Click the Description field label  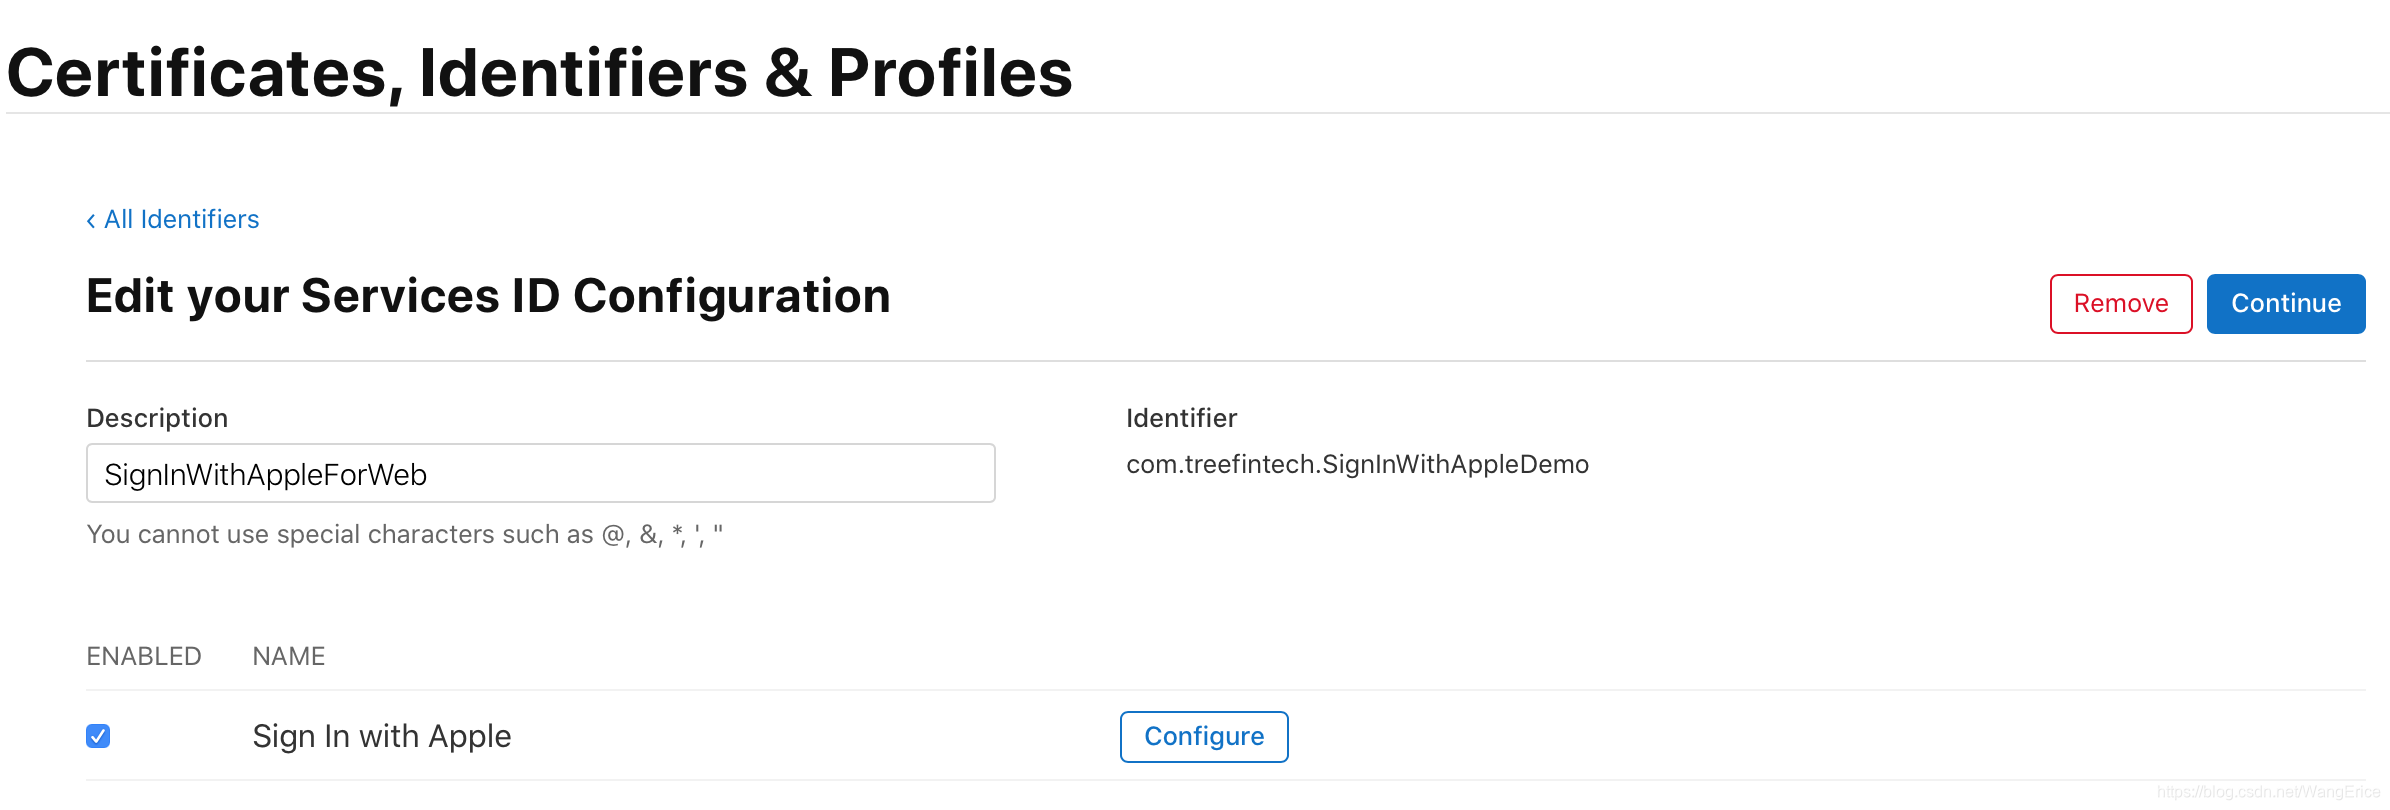click(x=157, y=418)
